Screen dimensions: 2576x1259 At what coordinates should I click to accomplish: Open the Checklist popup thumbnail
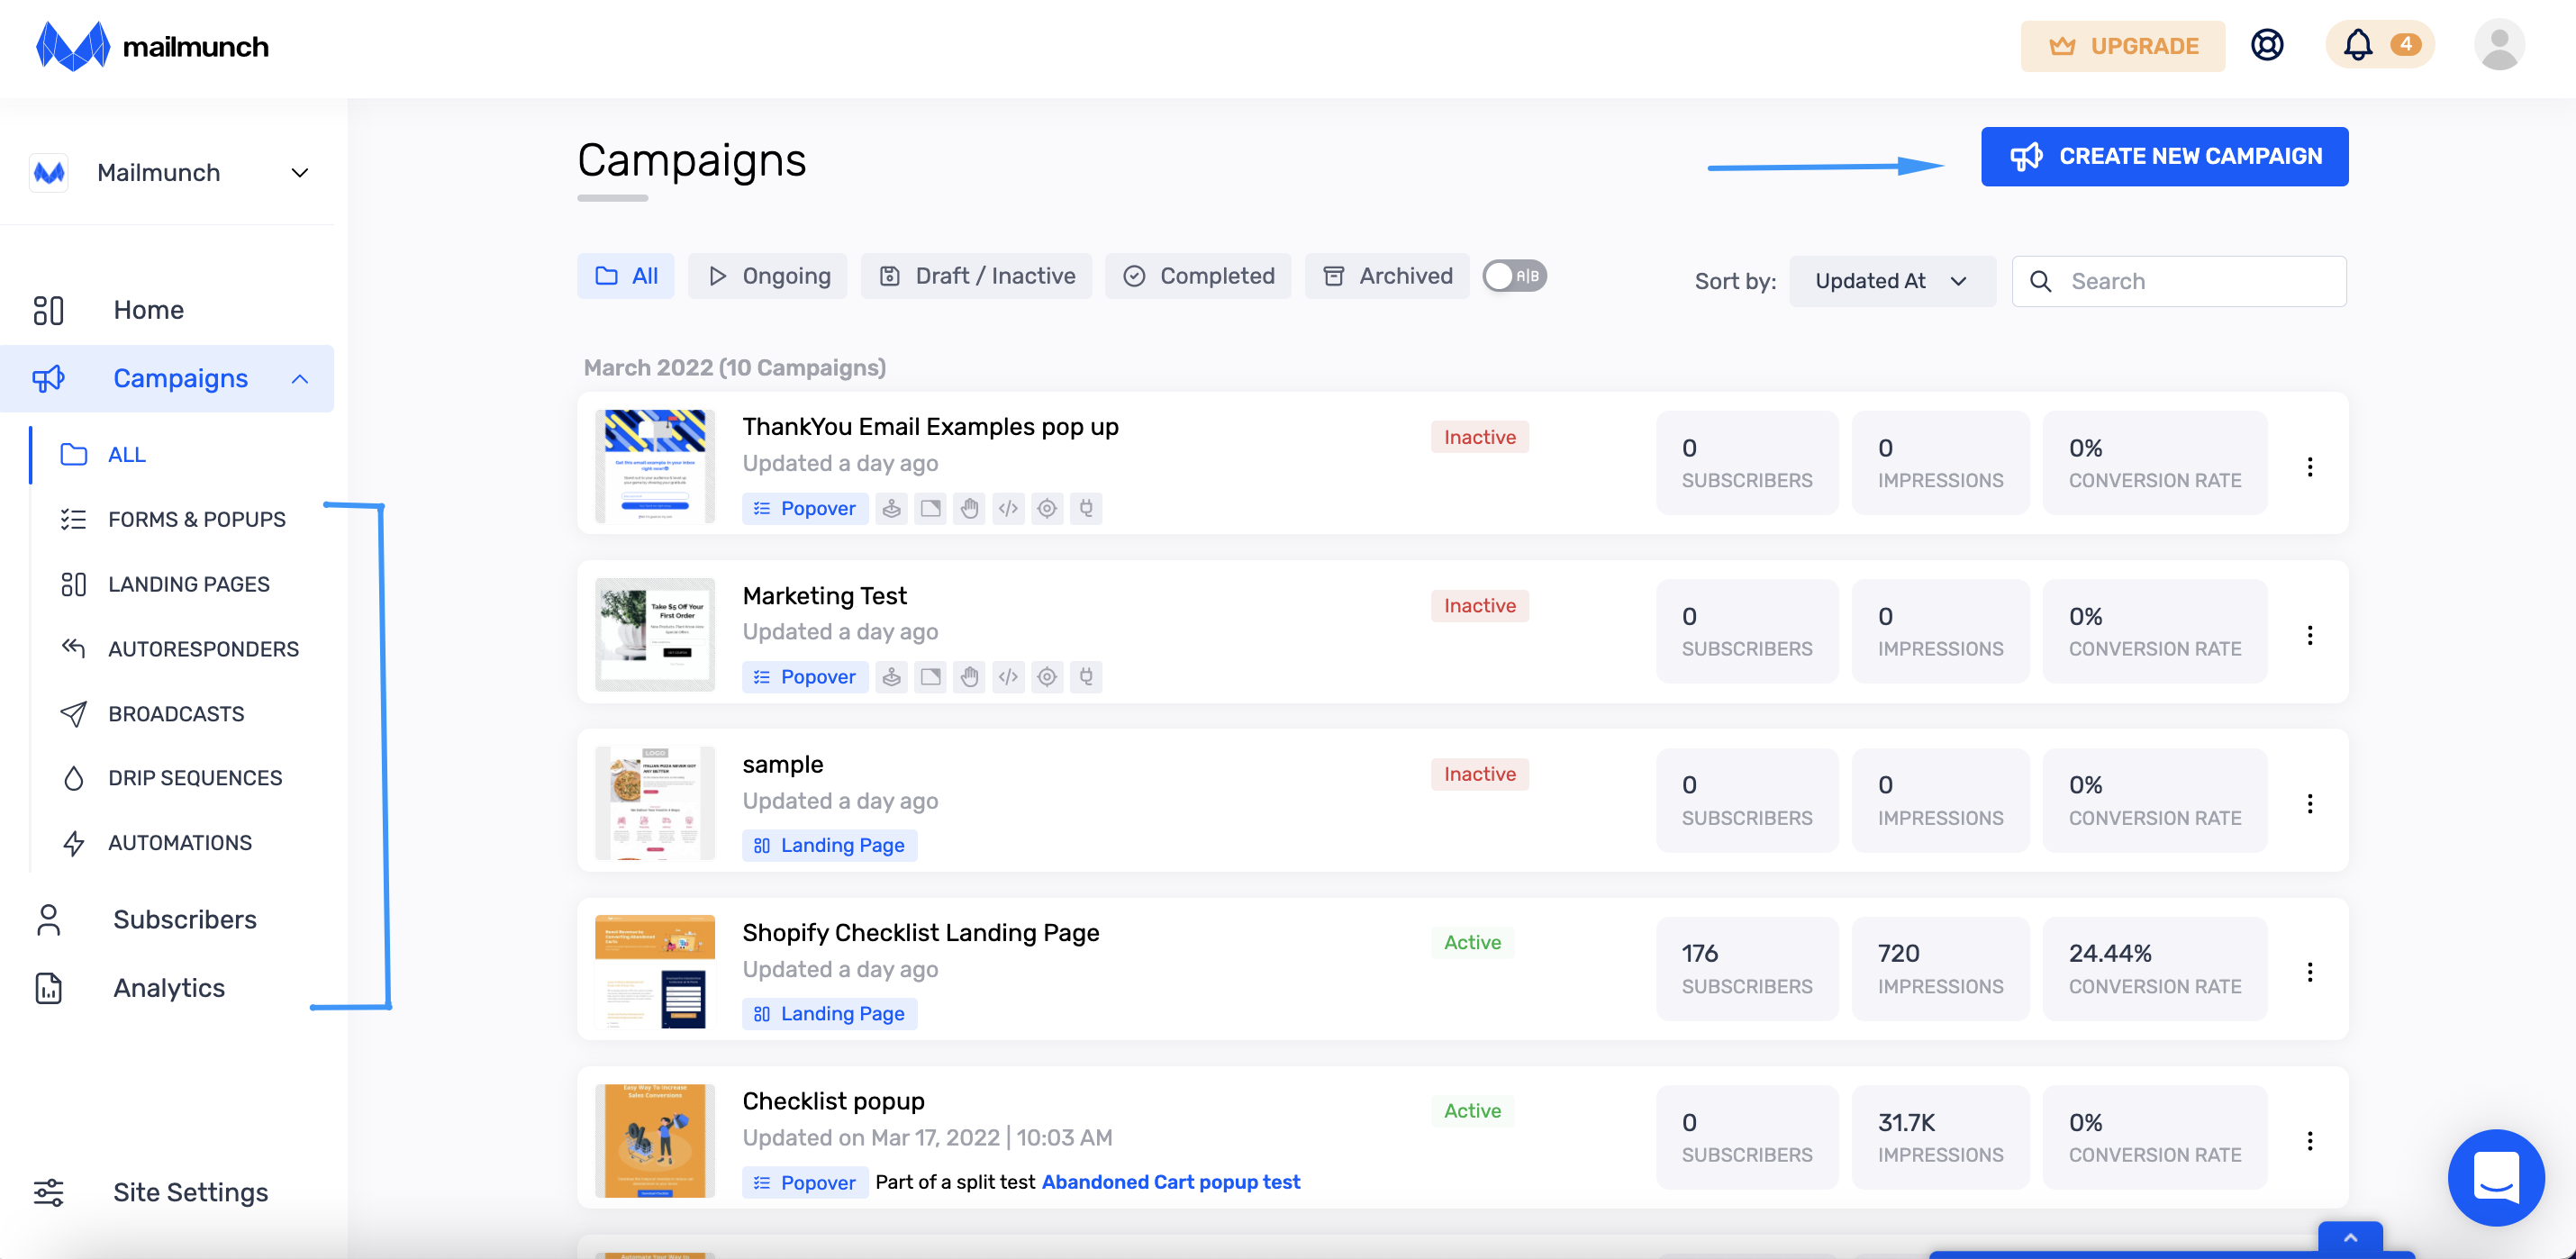click(654, 1140)
